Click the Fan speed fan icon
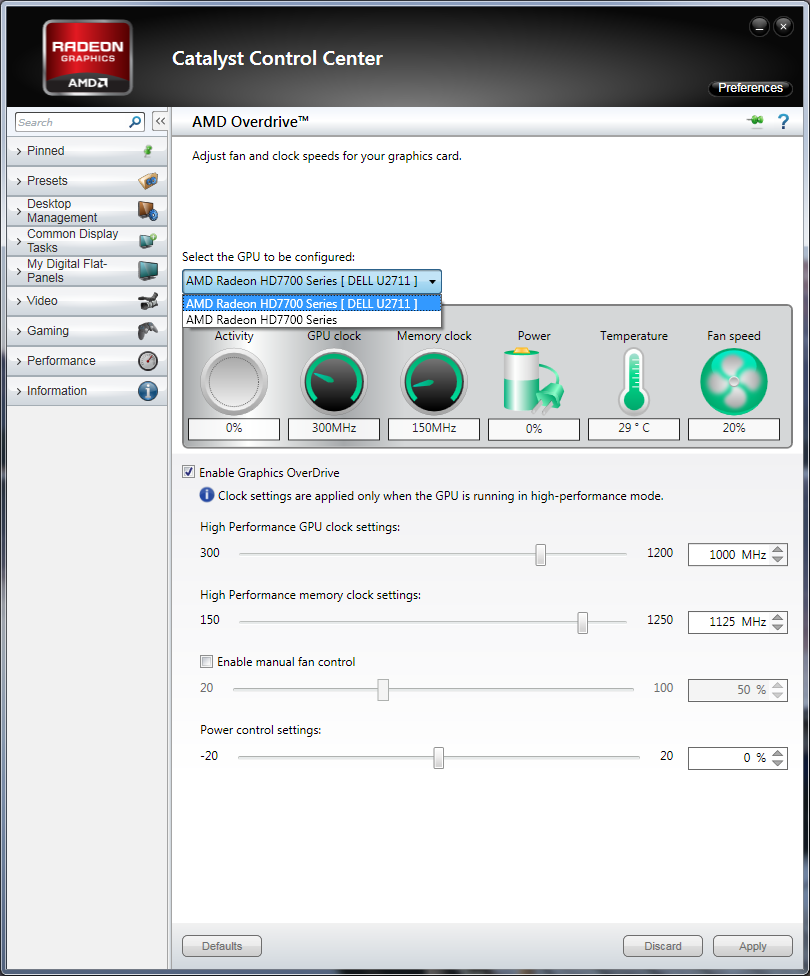Screen dimensions: 810x976 pyautogui.click(x=733, y=382)
